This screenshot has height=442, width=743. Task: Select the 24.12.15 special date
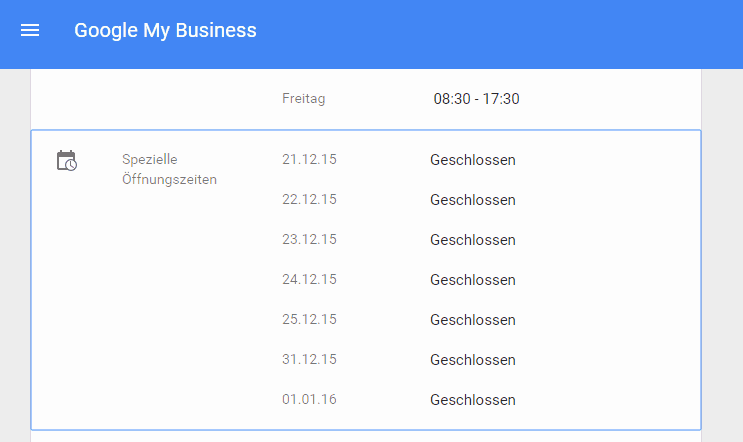point(309,279)
